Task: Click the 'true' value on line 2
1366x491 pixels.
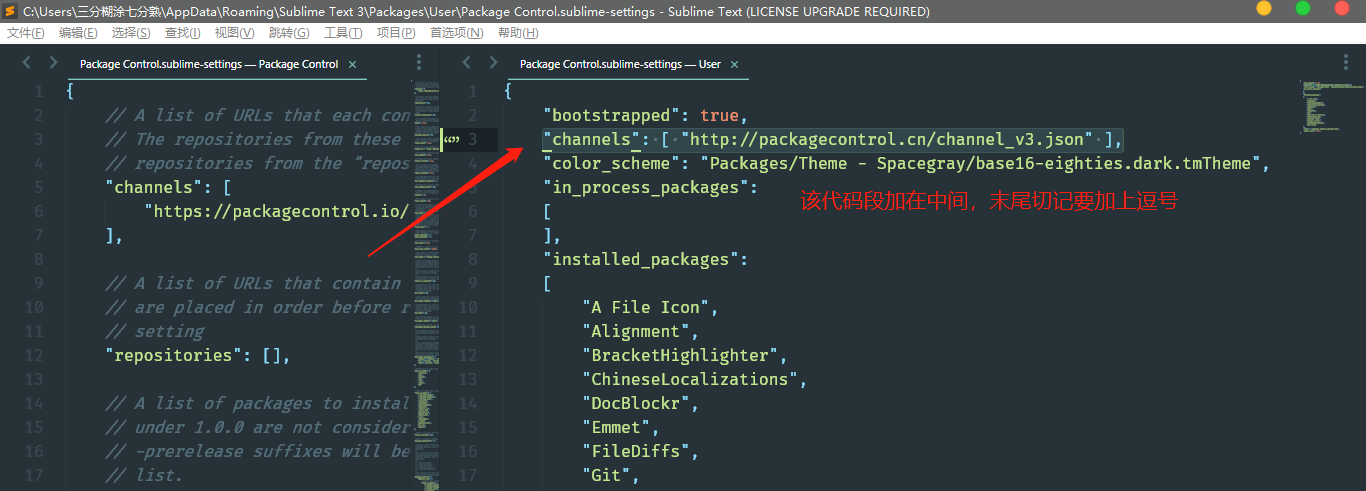Action: tap(719, 115)
